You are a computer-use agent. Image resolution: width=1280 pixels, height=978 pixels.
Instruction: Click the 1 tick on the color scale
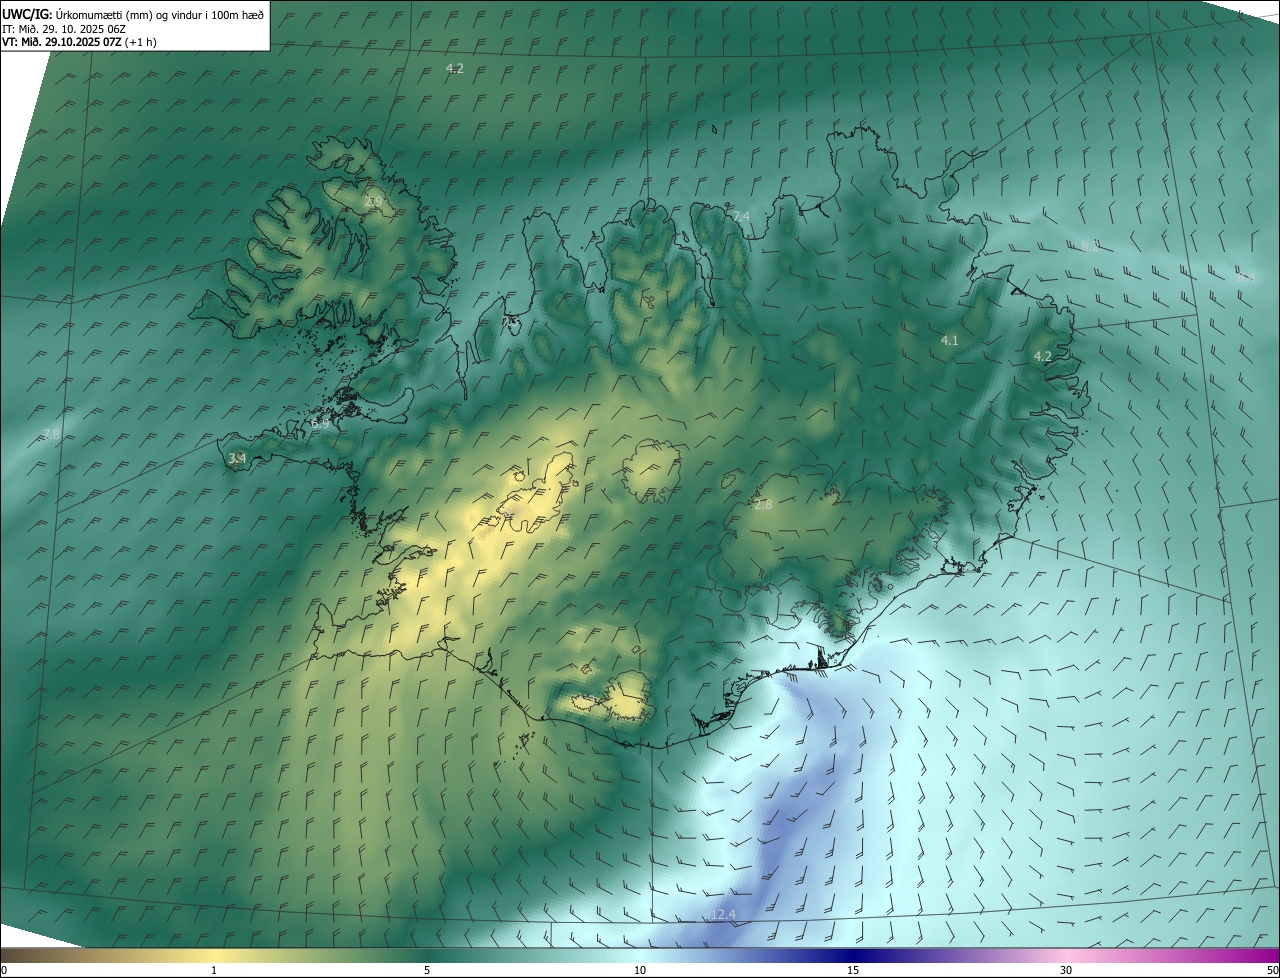coord(214,970)
